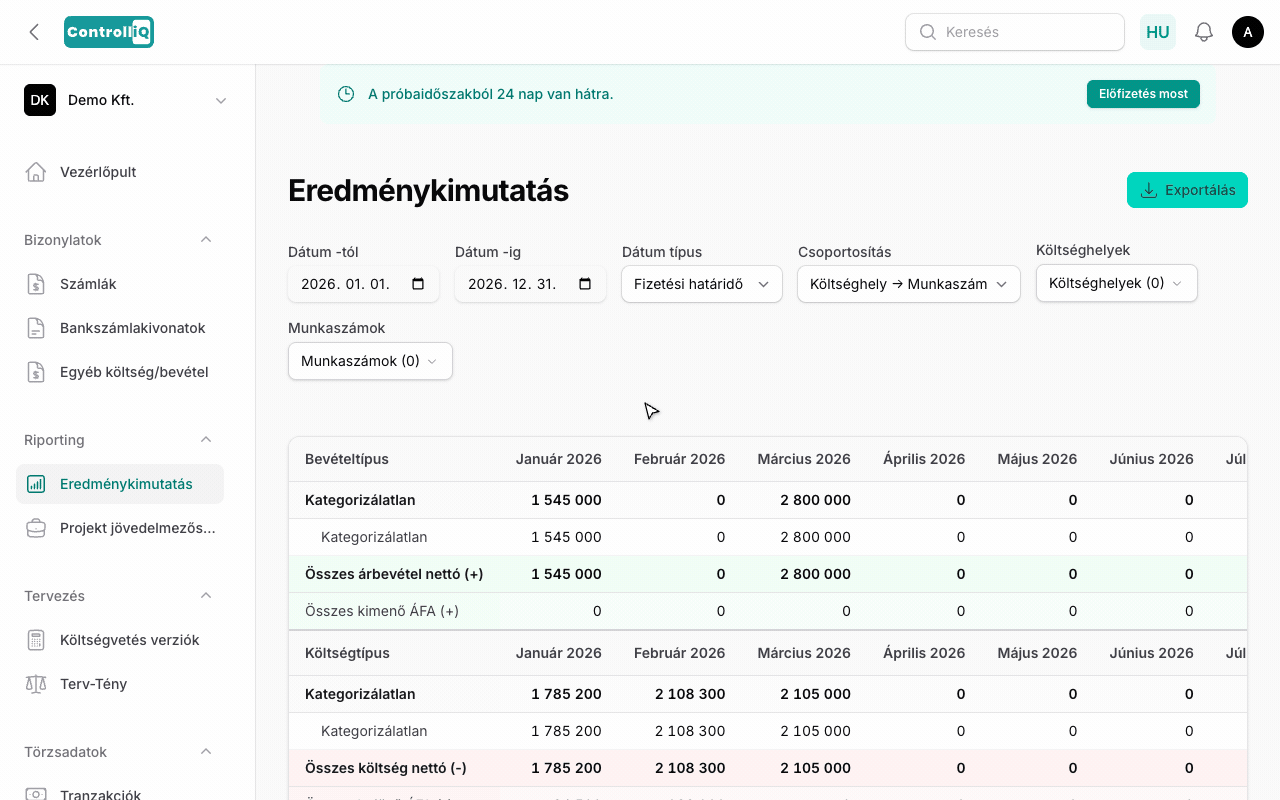The height and width of the screenshot is (800, 1280).
Task: Switch language with HU button
Action: tap(1158, 32)
